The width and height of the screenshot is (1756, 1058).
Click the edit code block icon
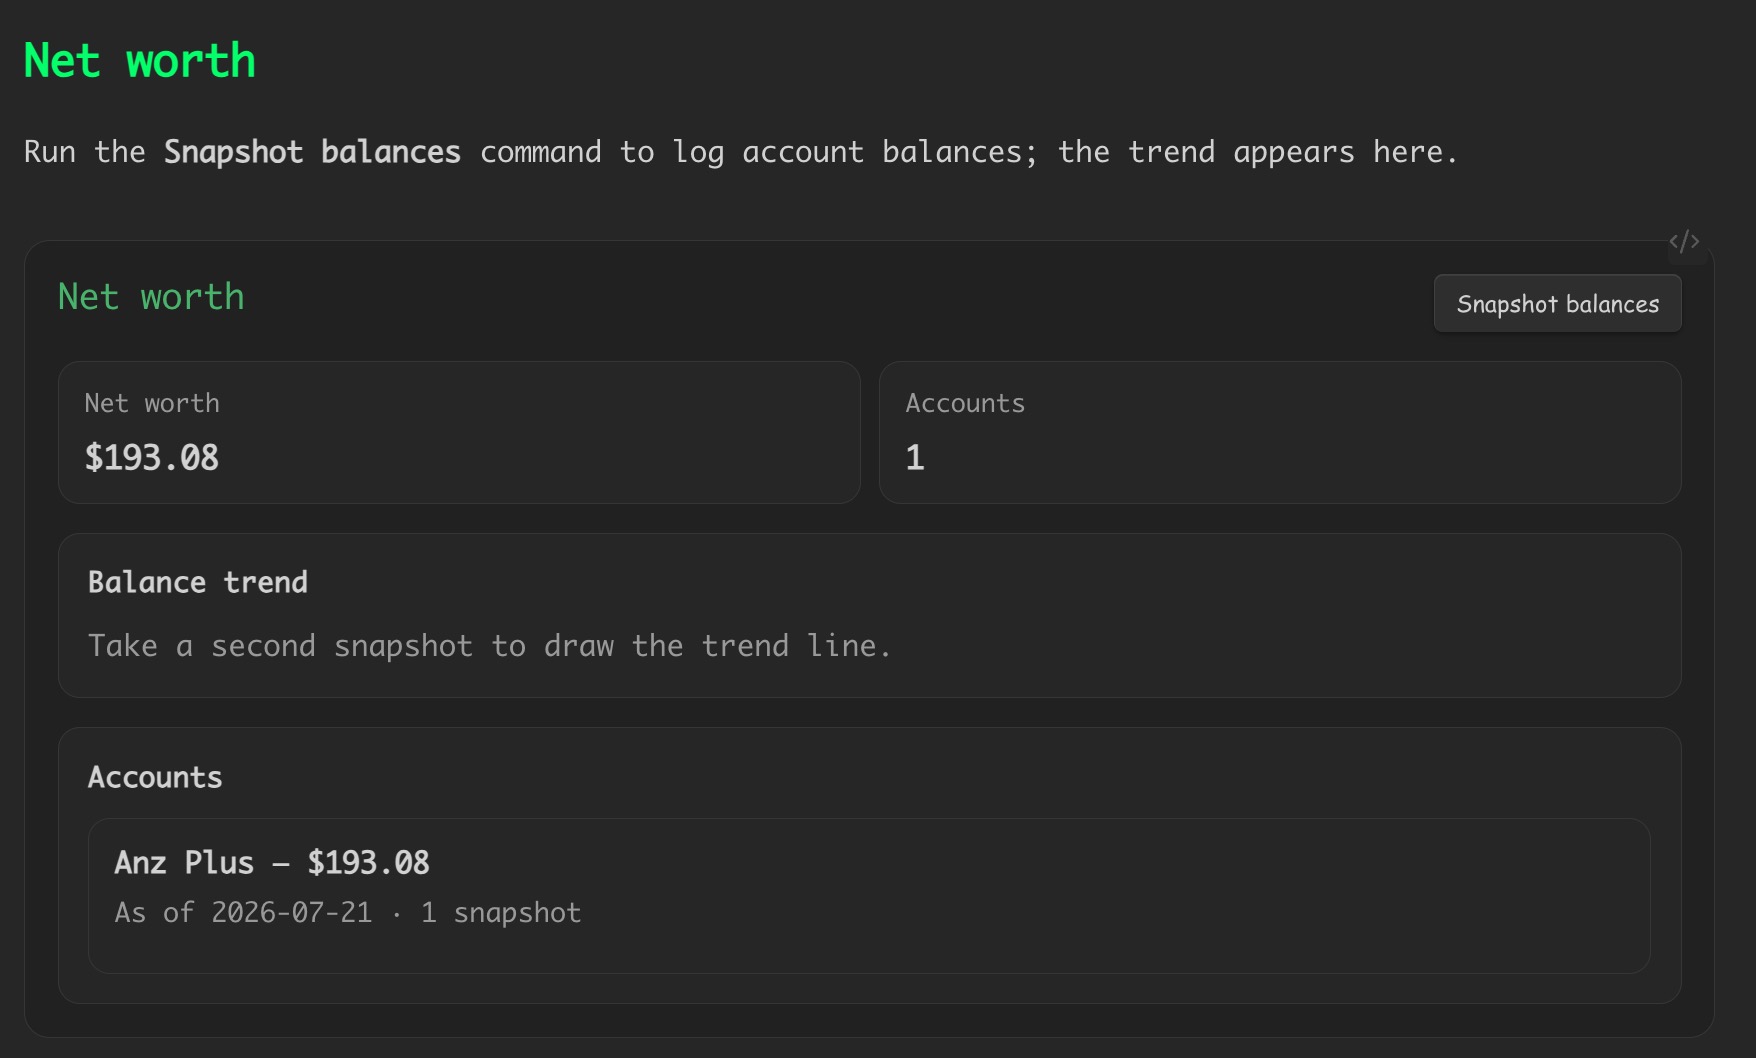(1684, 241)
